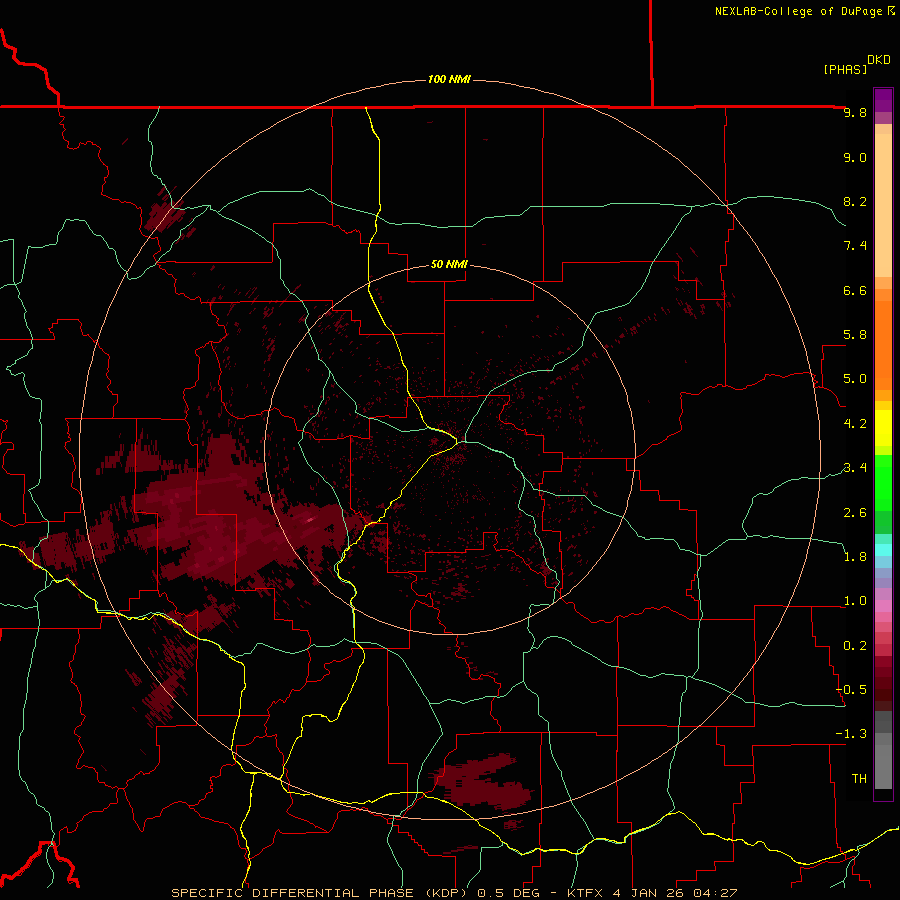
Task: Pick the pink segment of the color bar
Action: coord(883,606)
